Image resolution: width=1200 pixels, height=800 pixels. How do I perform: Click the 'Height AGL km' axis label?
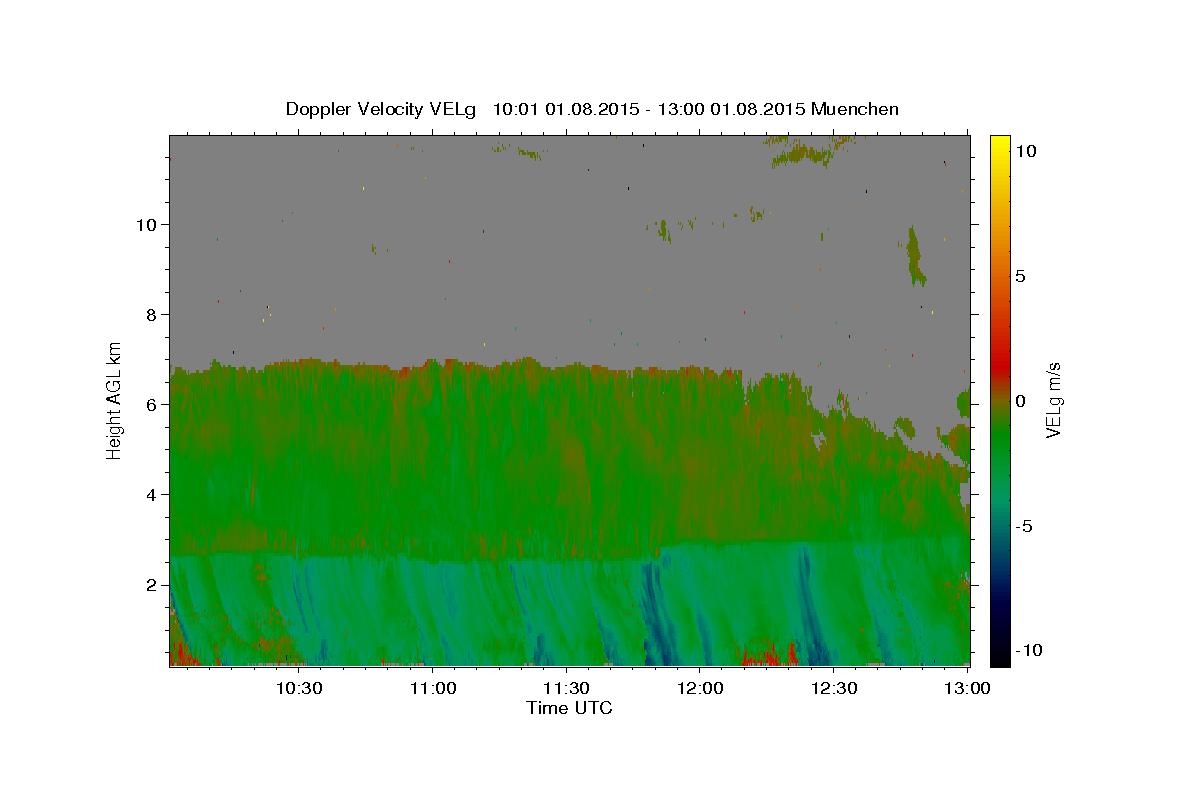[115, 401]
